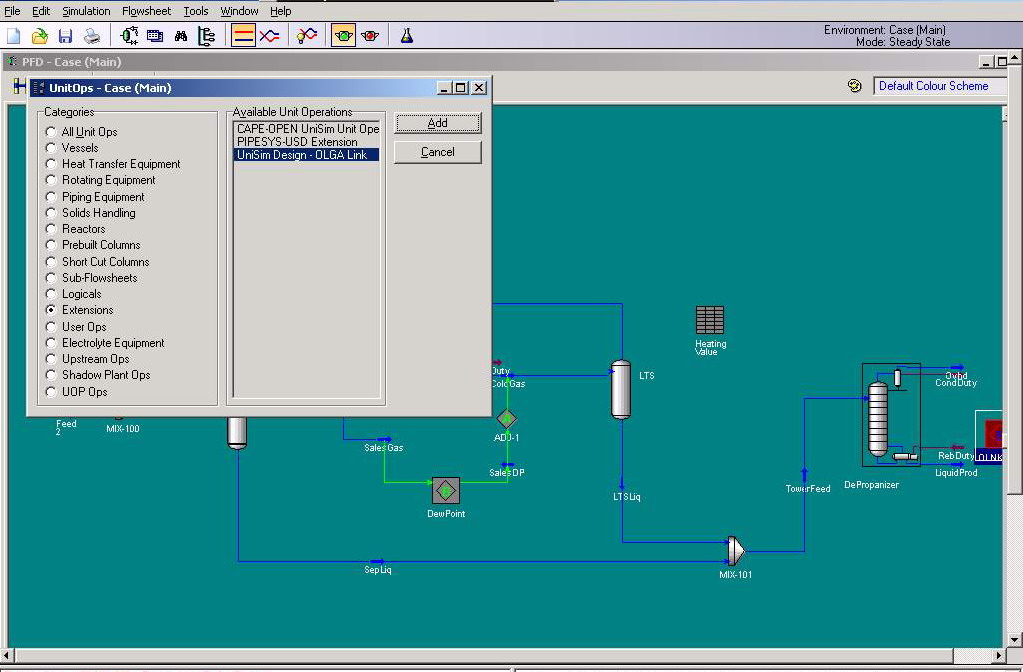Select the Shadow Plant Ops radio button
The width and height of the screenshot is (1023, 672).
coord(51,375)
